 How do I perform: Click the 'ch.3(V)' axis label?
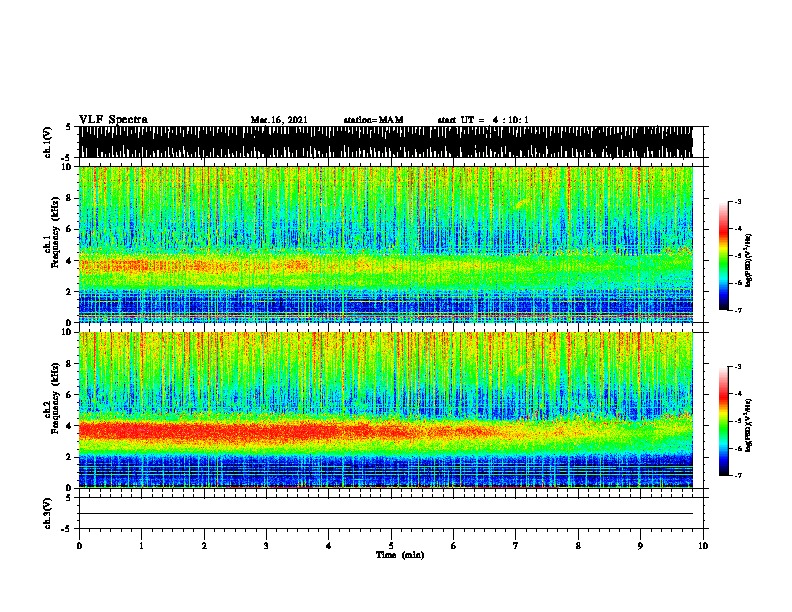(x=48, y=513)
